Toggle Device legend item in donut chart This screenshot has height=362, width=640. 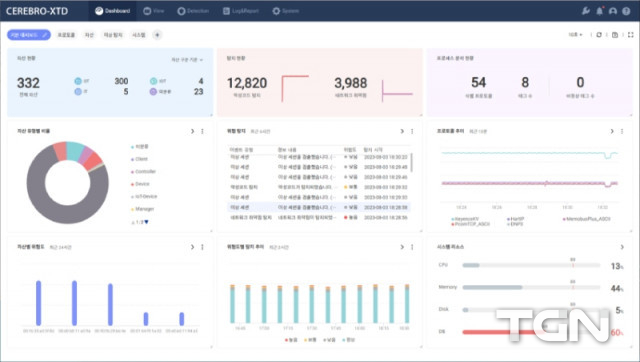tap(140, 184)
